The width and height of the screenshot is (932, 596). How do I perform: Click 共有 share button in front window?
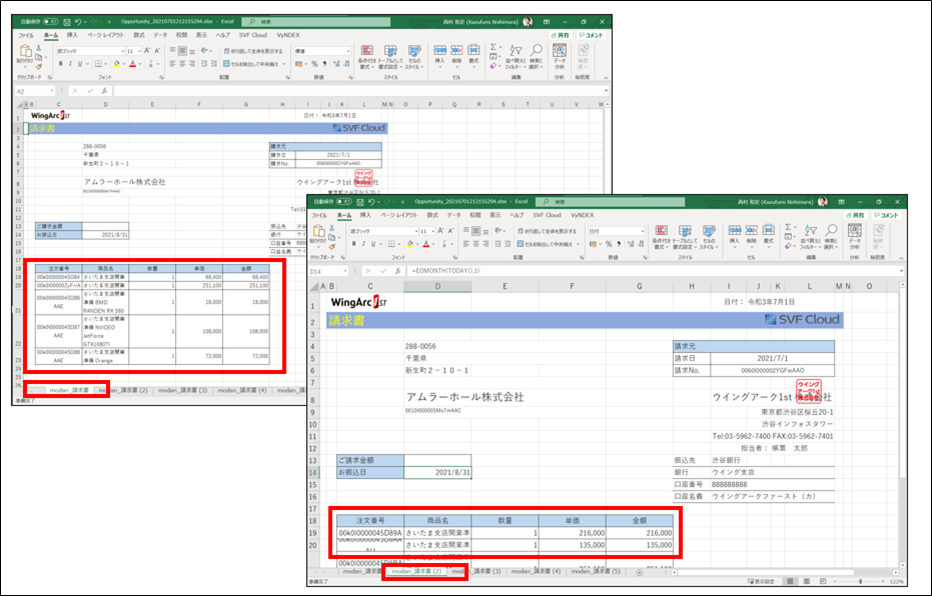[856, 215]
